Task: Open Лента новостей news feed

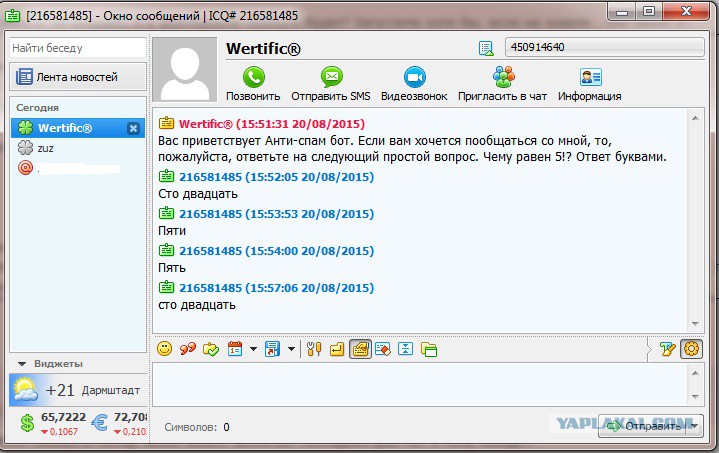Action: pos(78,77)
